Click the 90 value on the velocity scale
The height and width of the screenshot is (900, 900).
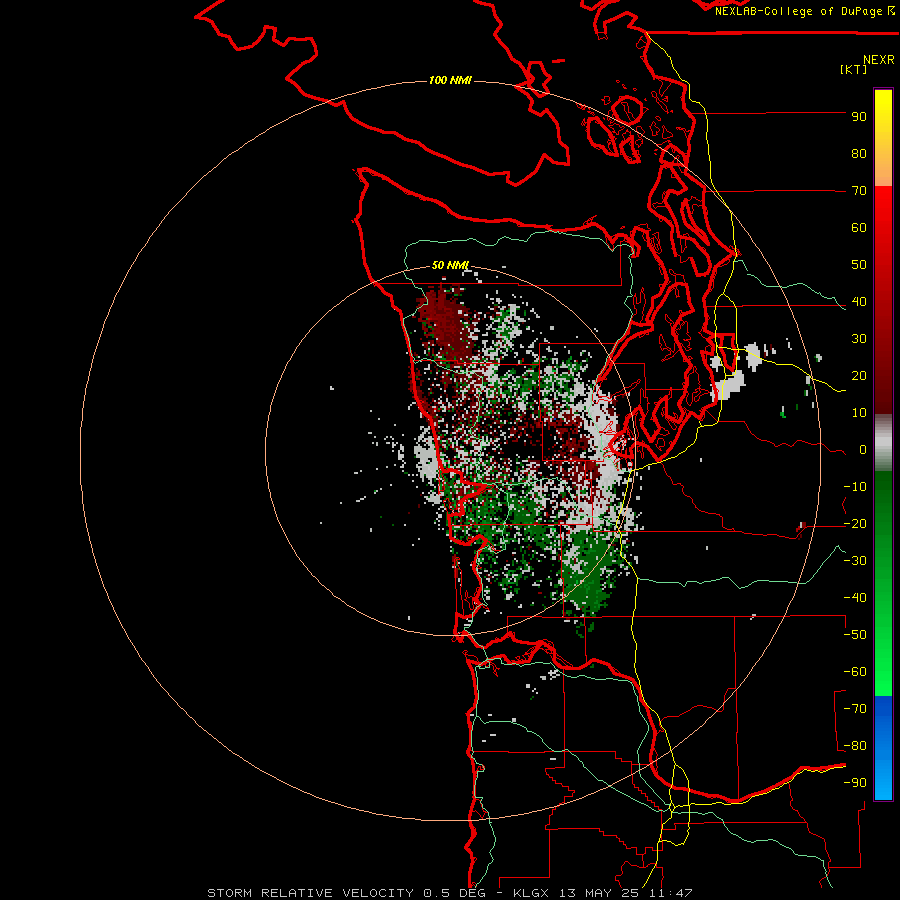[x=859, y=117]
